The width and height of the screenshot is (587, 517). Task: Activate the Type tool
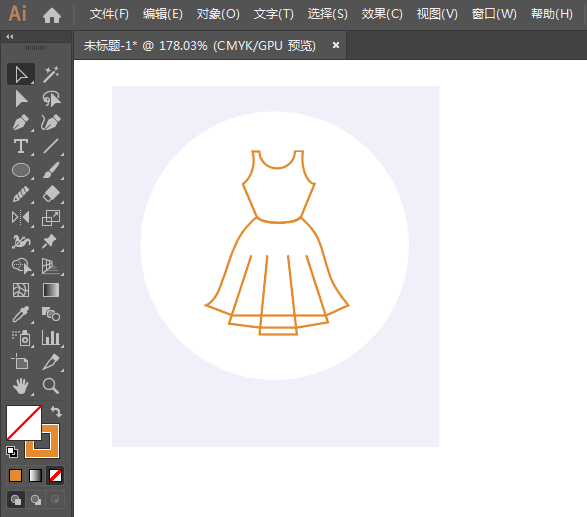[21, 146]
